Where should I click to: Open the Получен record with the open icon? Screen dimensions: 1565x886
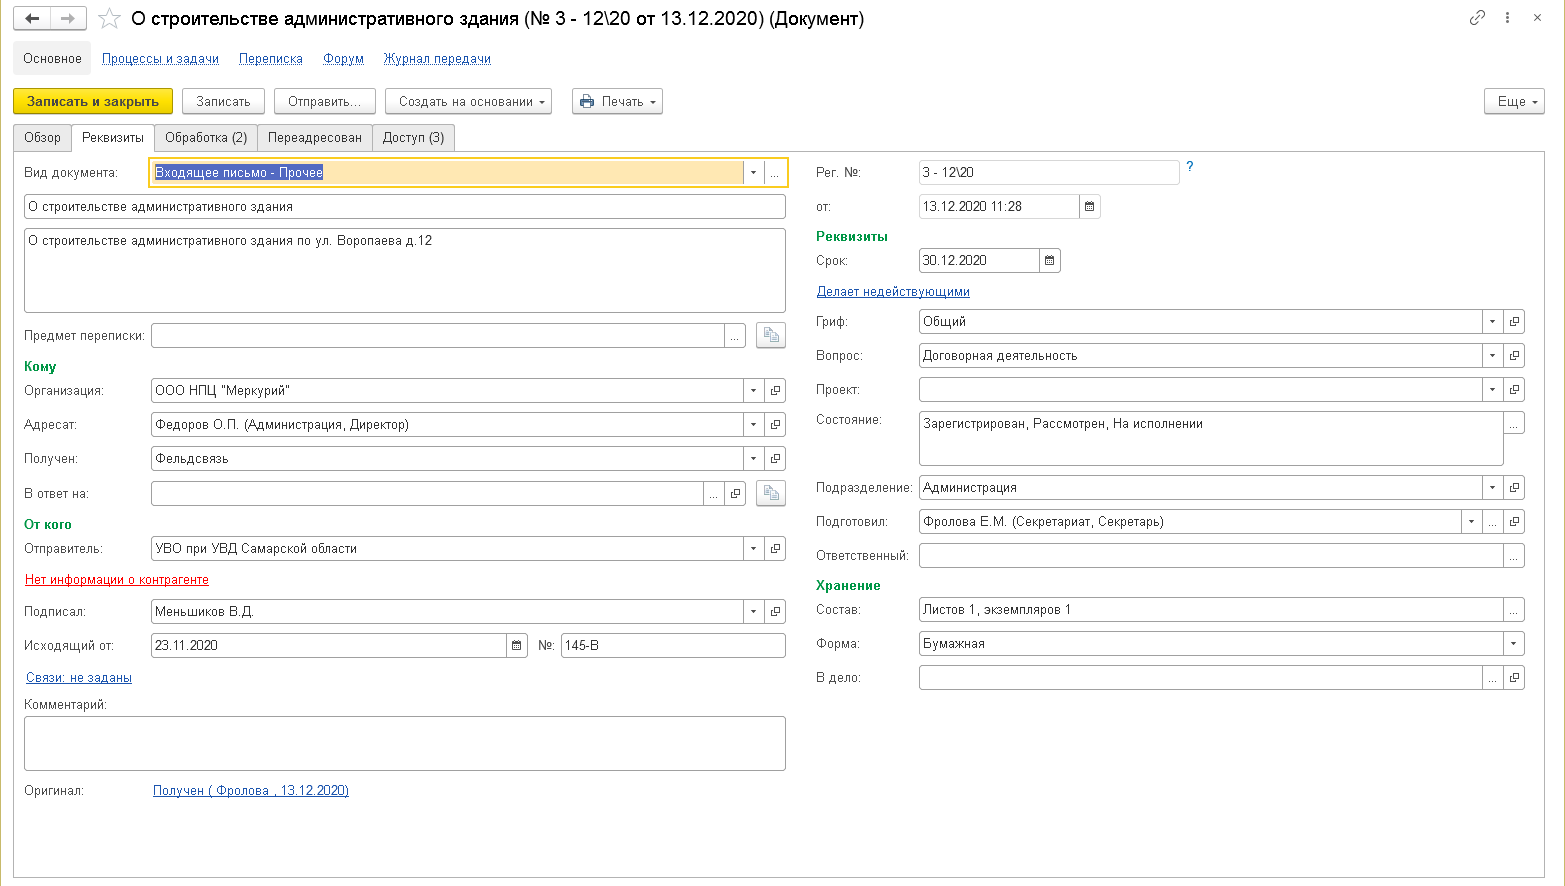775,459
